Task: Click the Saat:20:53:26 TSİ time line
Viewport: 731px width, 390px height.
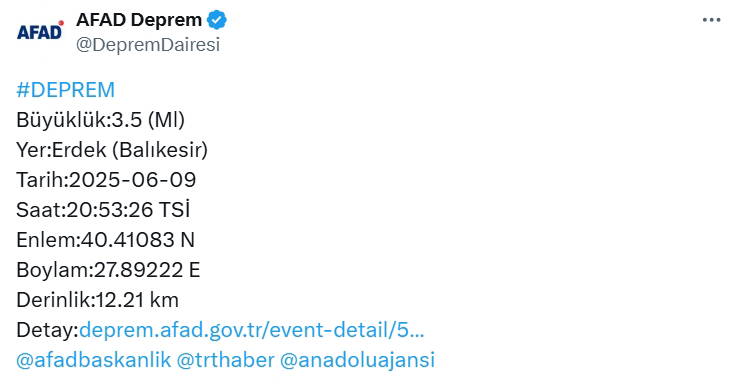Action: tap(103, 210)
